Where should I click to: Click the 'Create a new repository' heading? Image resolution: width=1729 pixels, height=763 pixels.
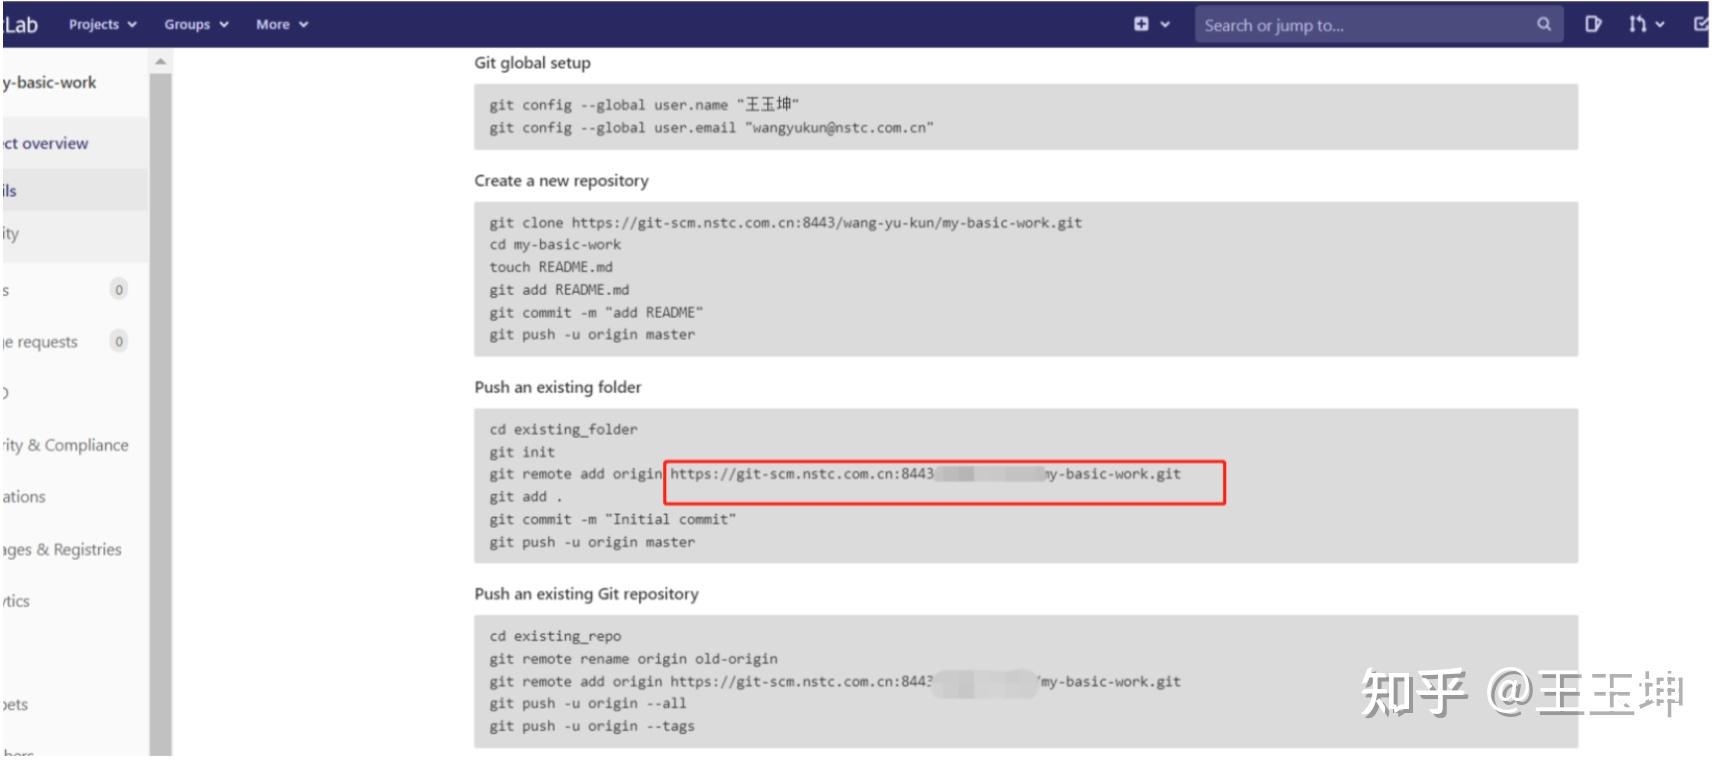pyautogui.click(x=561, y=181)
